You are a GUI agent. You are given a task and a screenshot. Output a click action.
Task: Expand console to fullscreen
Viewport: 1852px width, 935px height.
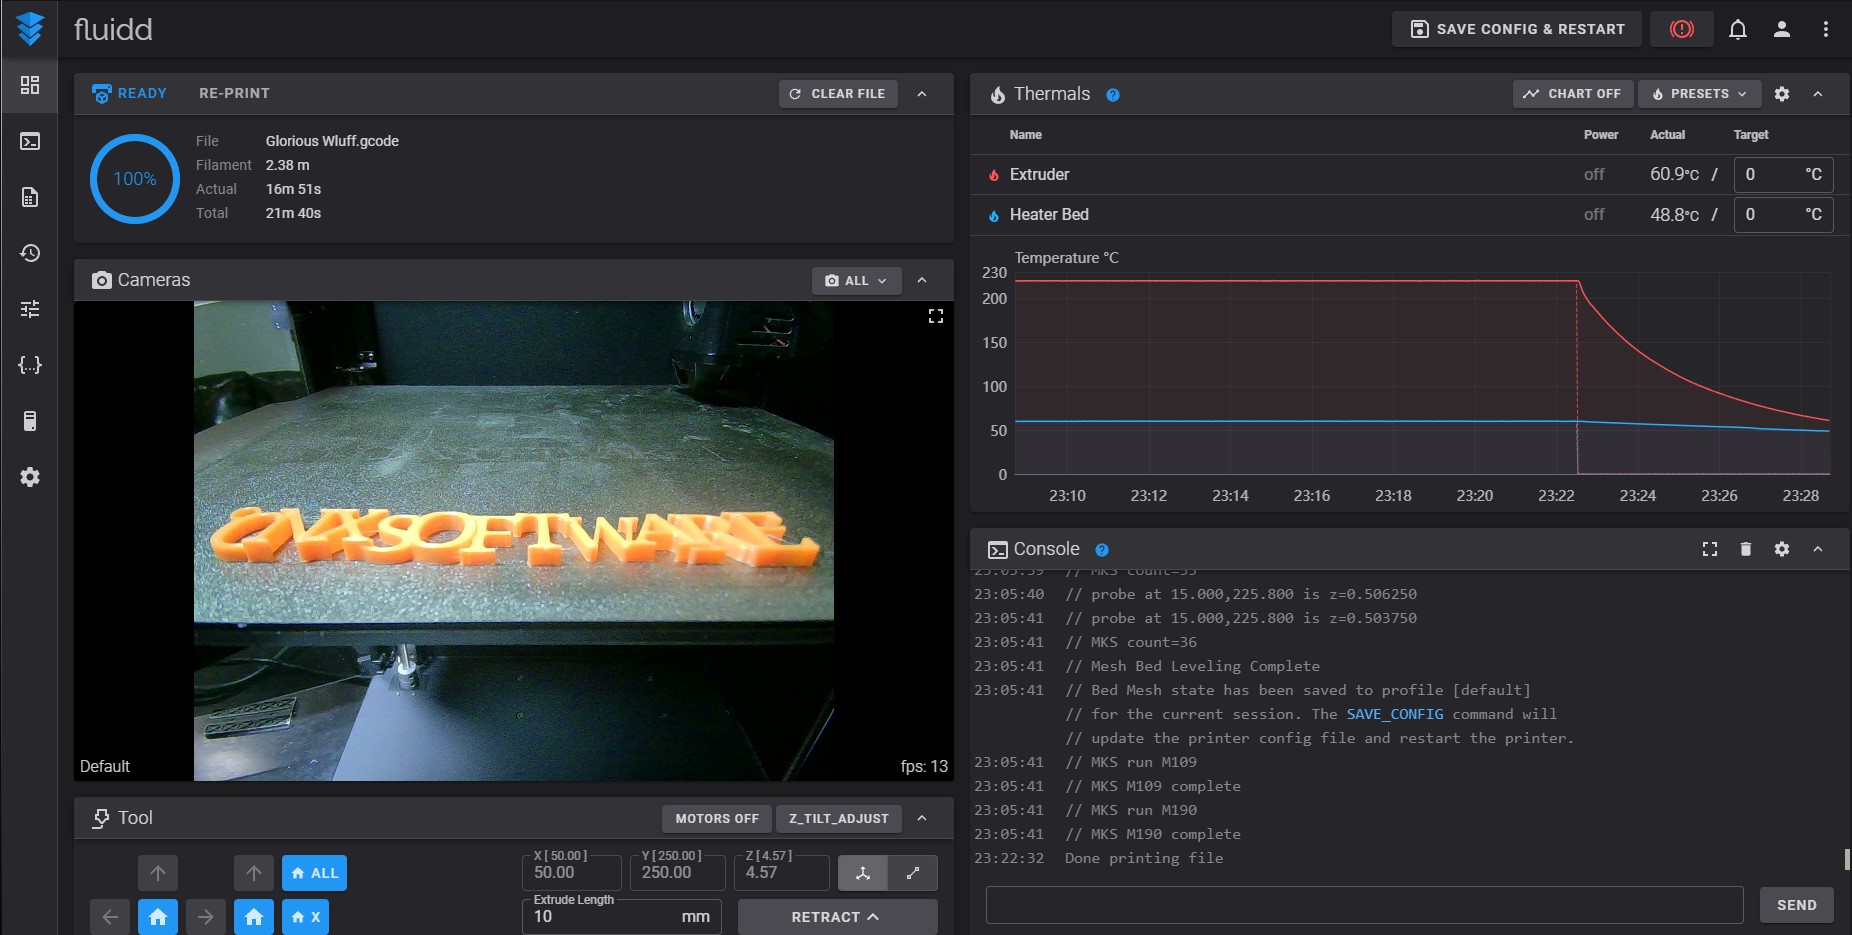pos(1710,549)
